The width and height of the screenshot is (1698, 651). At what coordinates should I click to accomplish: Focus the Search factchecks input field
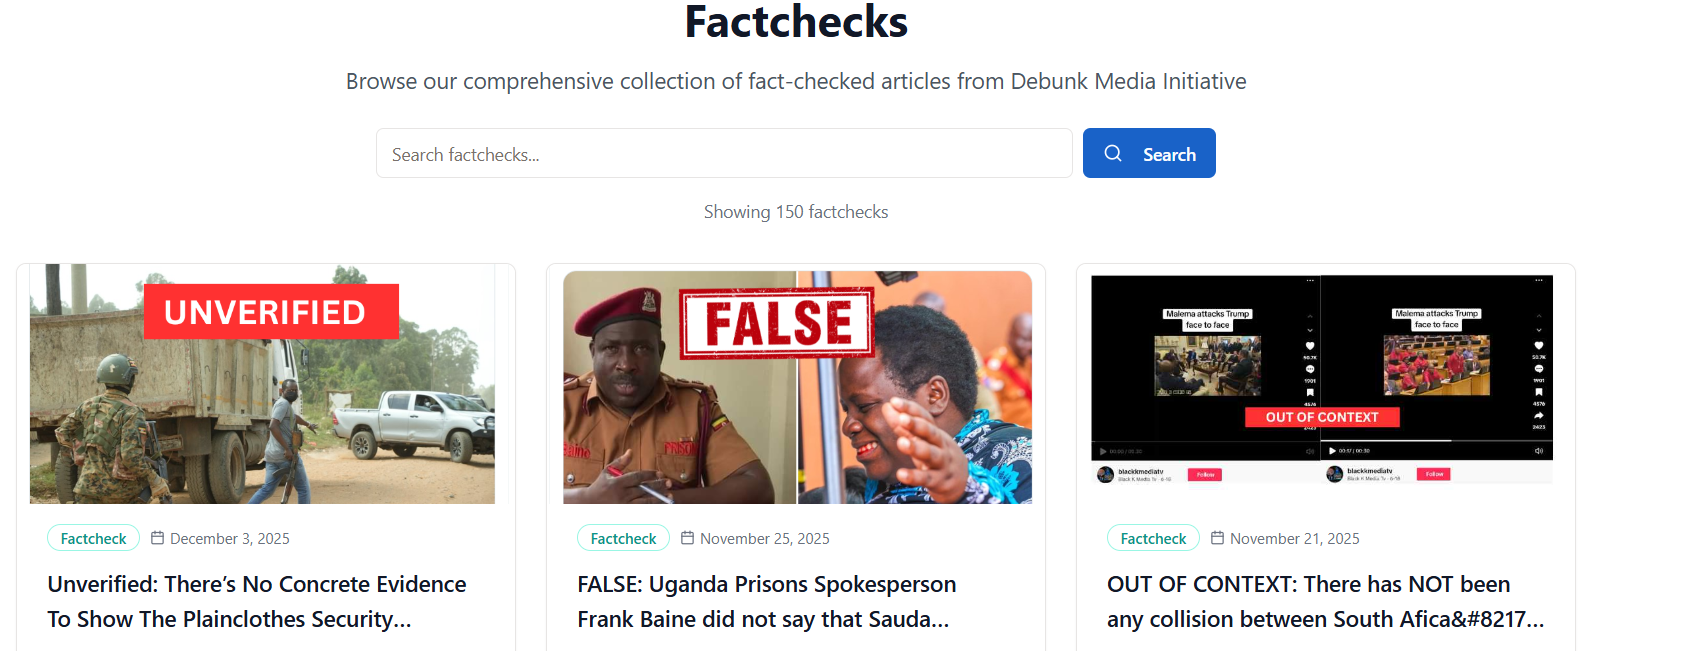(723, 154)
